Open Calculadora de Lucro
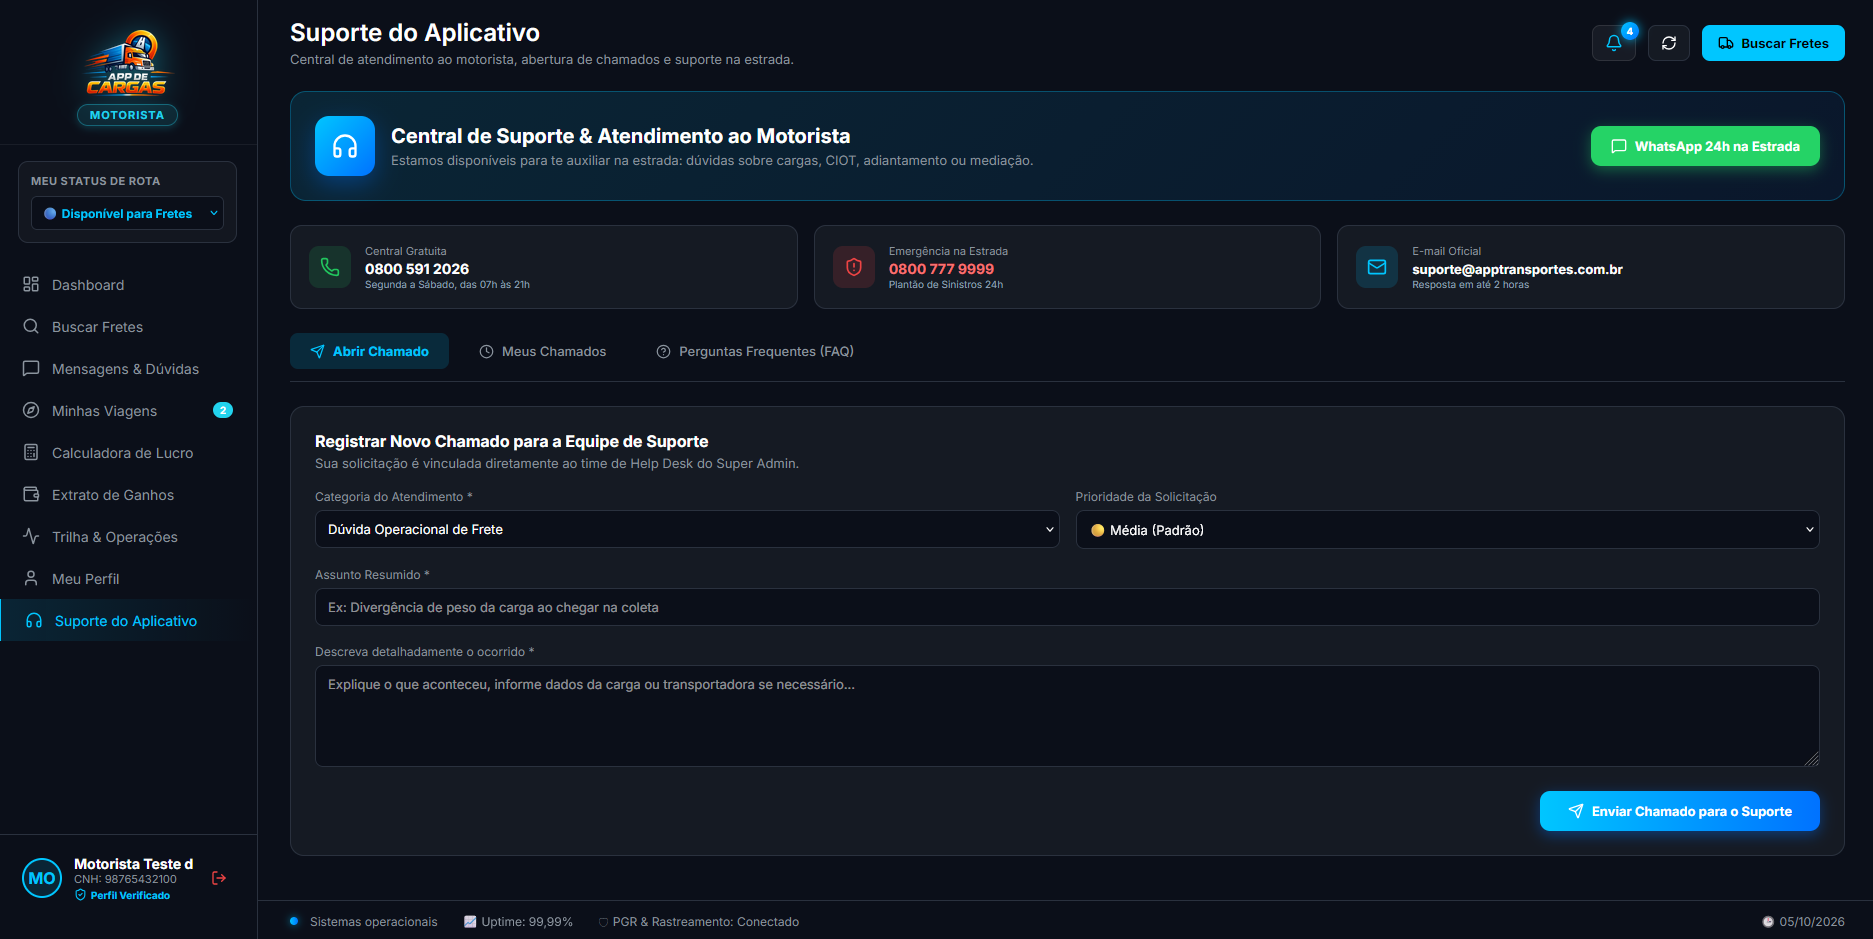1873x939 pixels. [128, 453]
